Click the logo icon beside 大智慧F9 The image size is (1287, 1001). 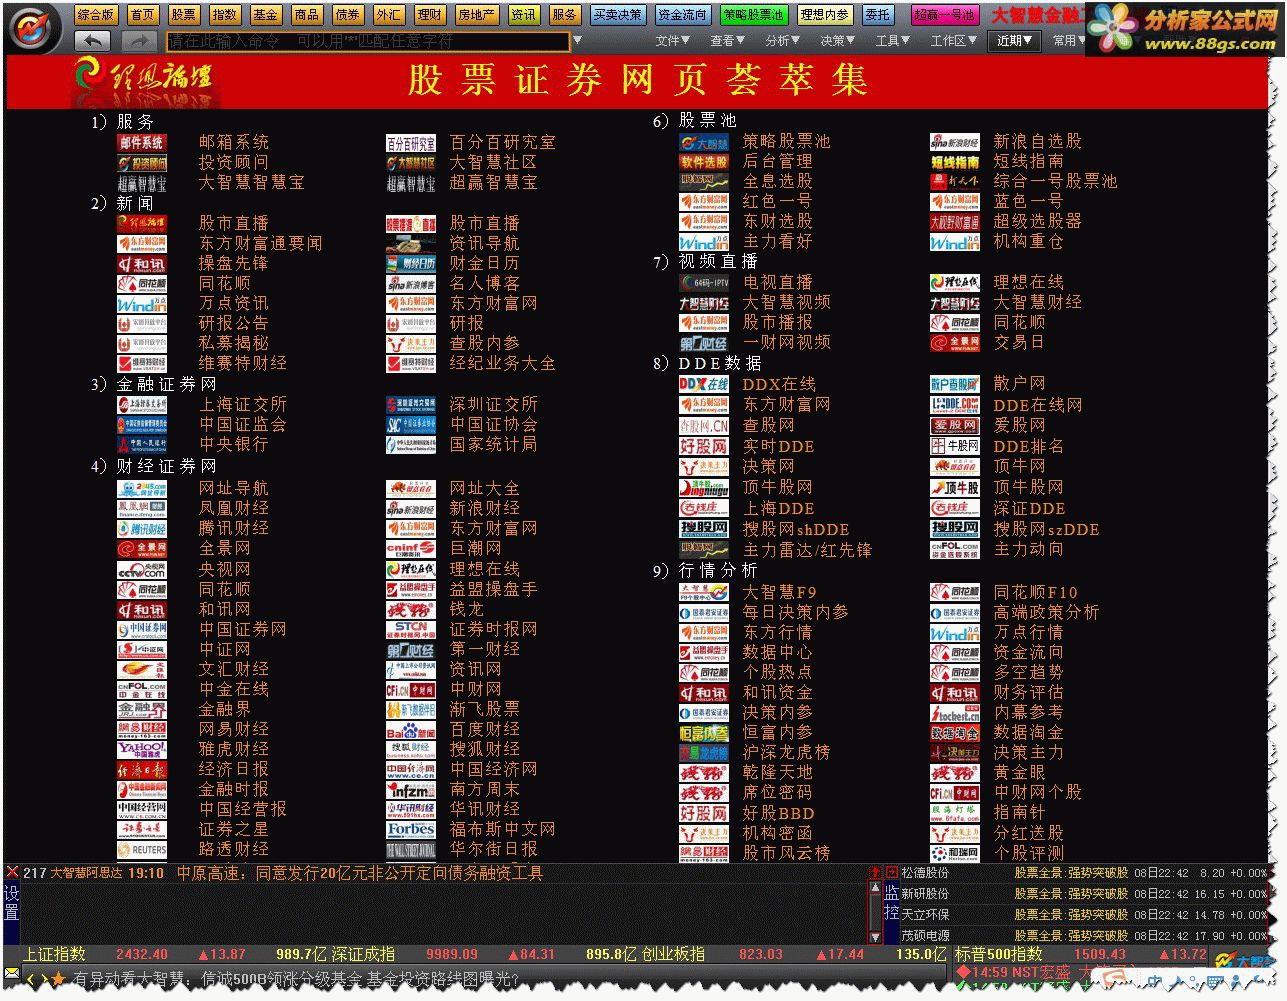click(704, 593)
